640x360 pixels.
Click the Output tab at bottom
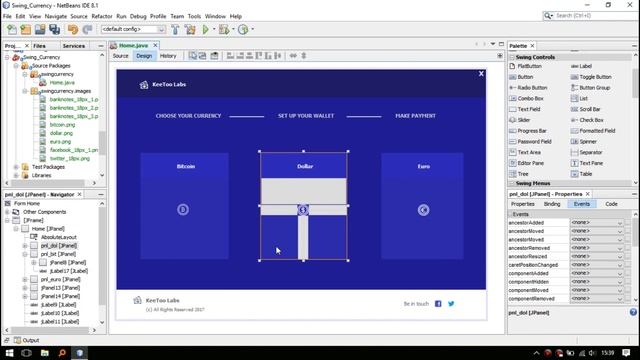click(x=27, y=340)
